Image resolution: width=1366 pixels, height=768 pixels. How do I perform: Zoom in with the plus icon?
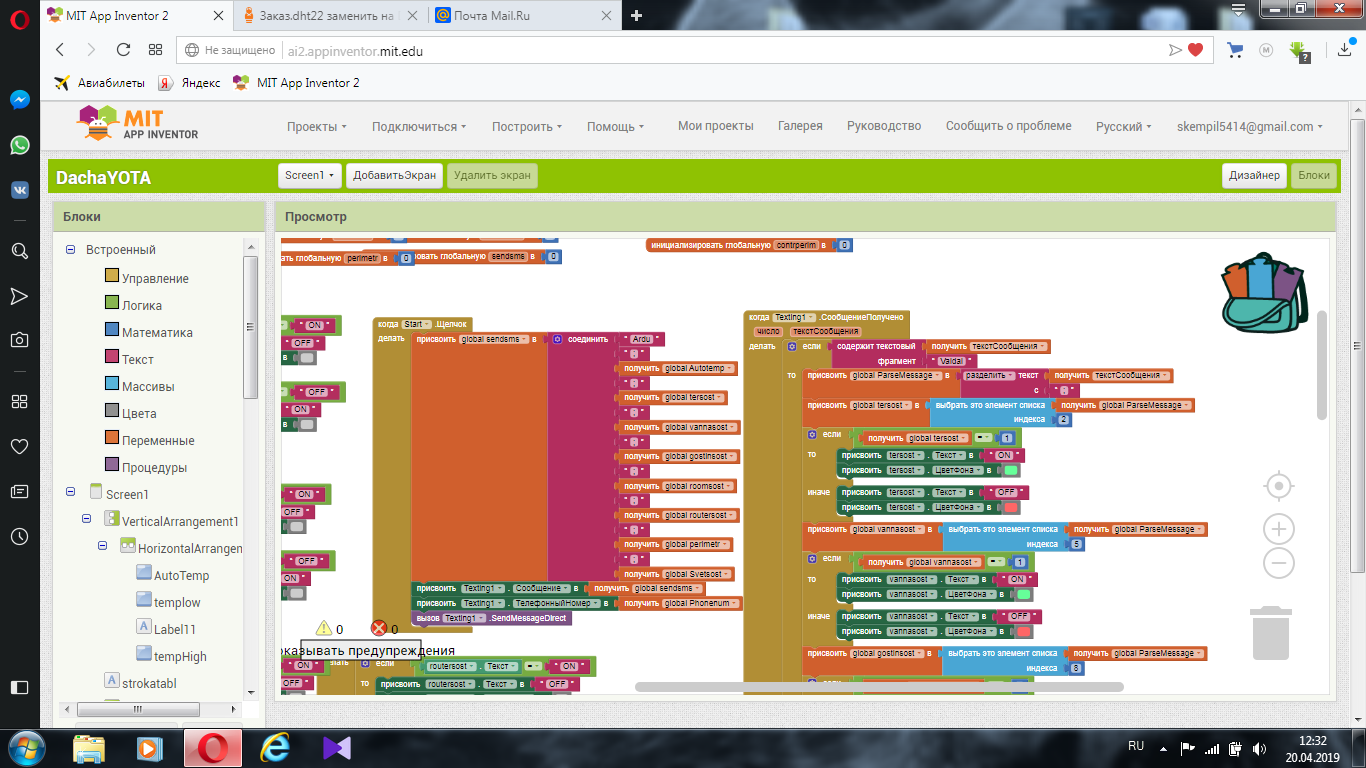(x=1279, y=529)
